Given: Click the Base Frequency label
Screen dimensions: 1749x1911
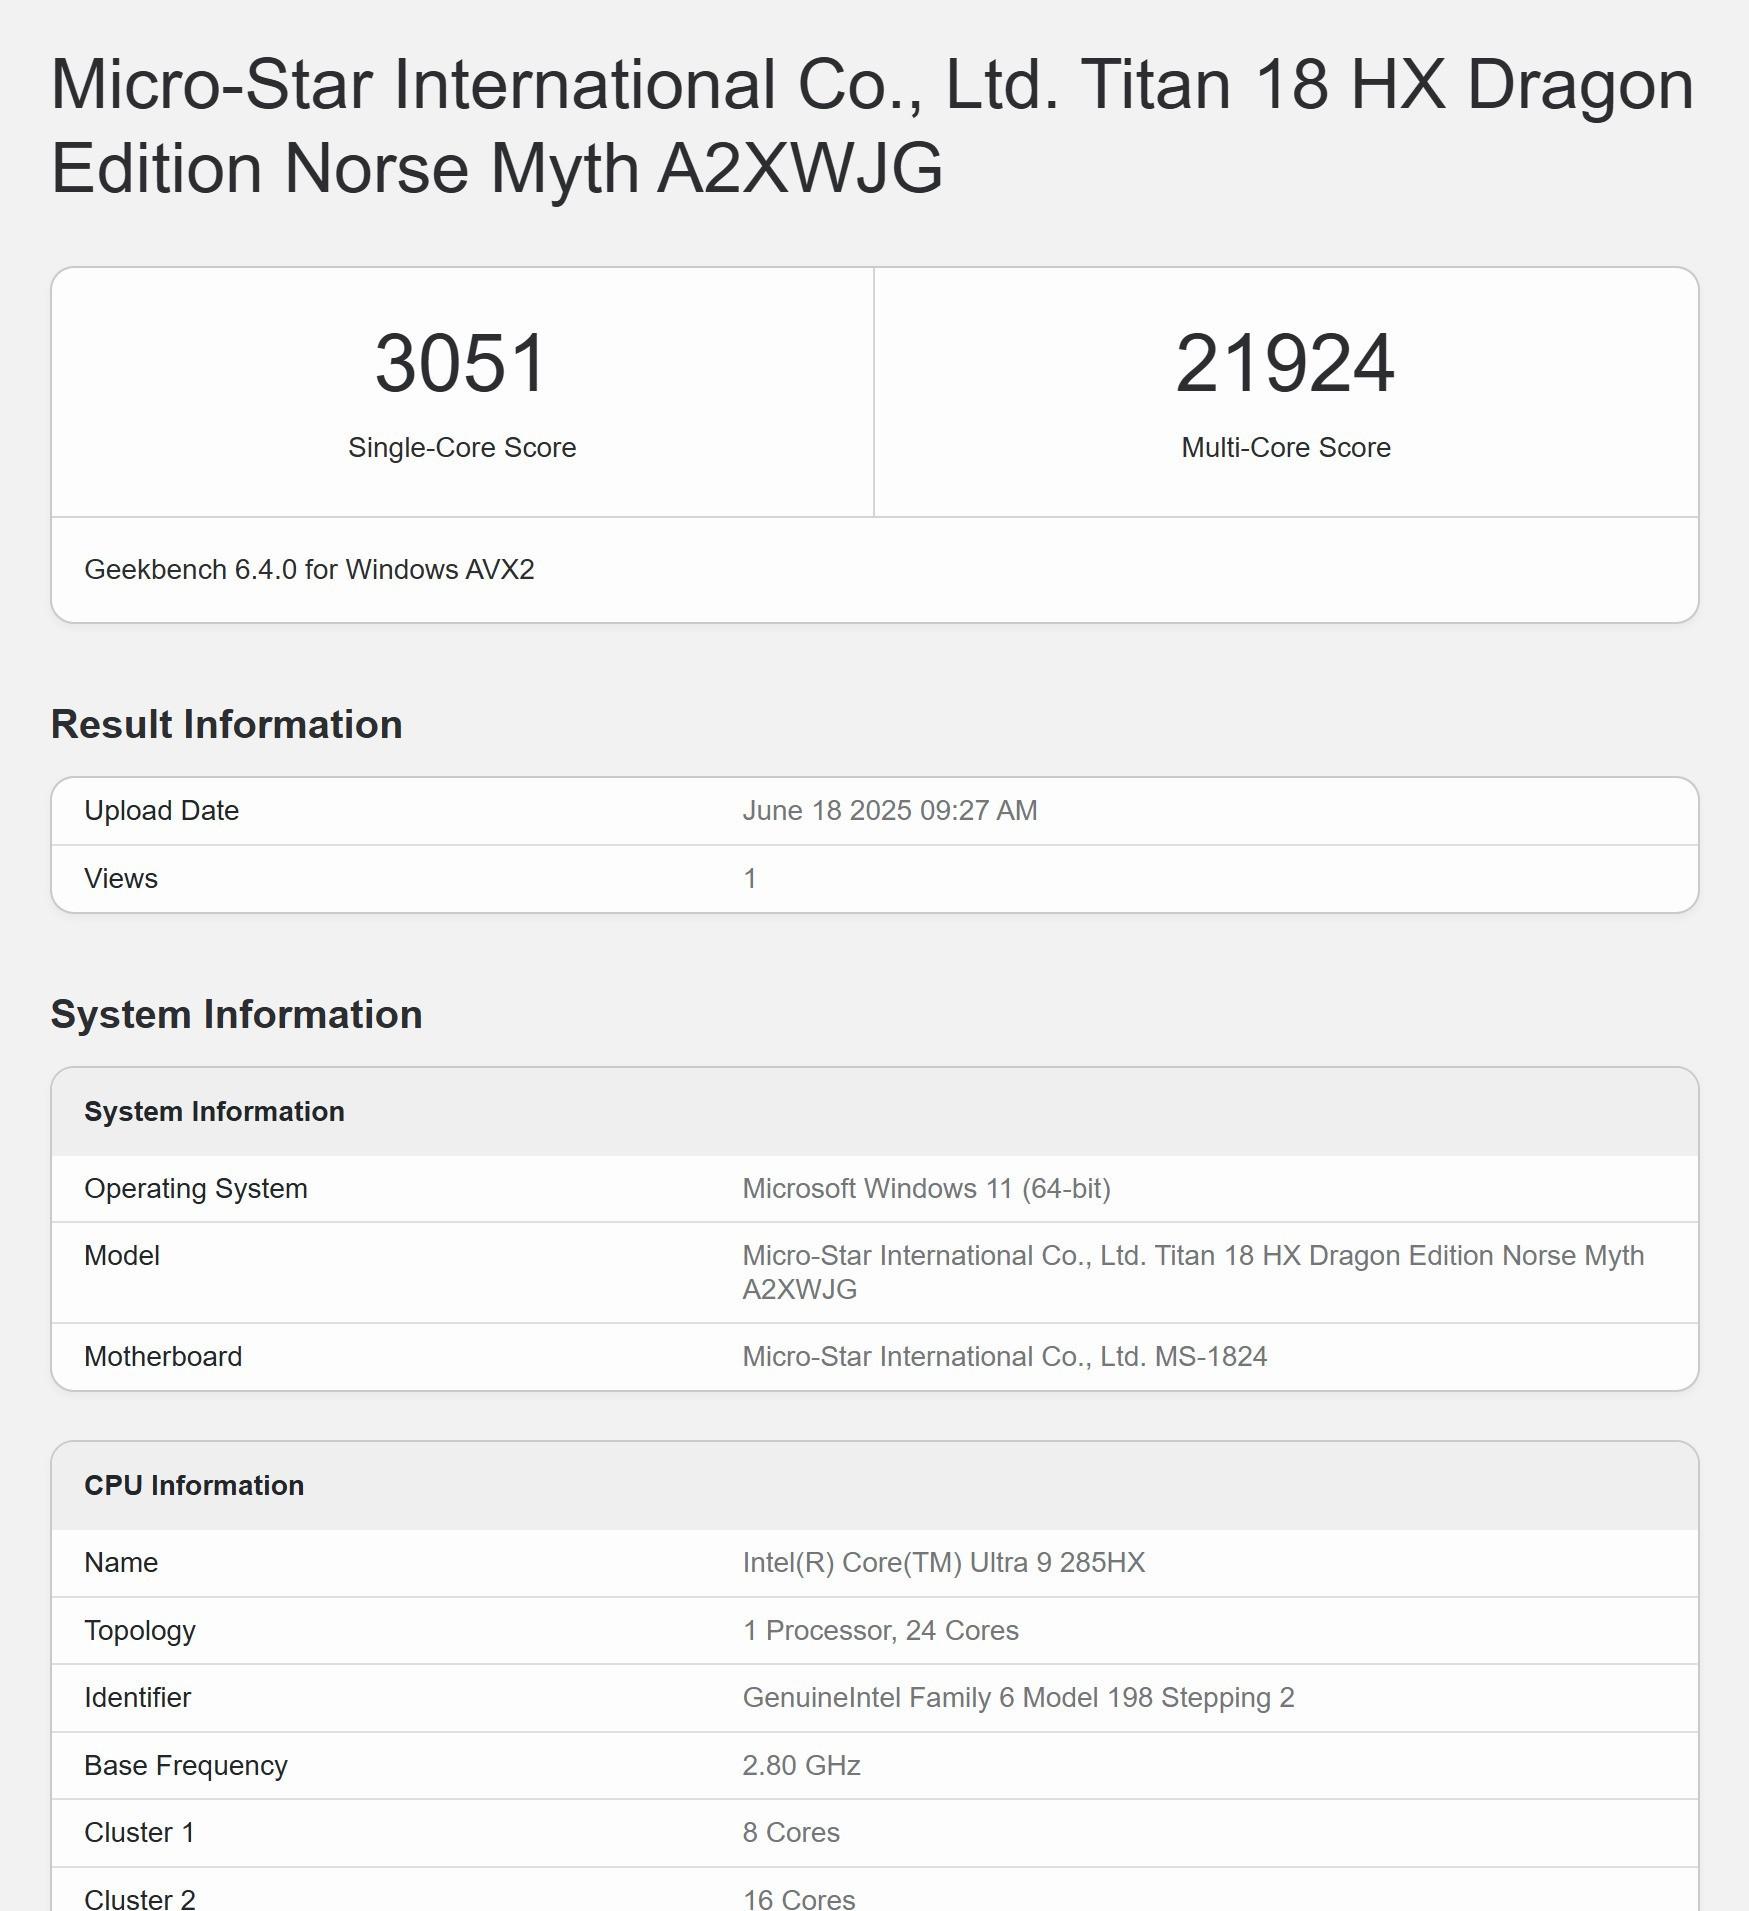Looking at the screenshot, I should tap(186, 1766).
